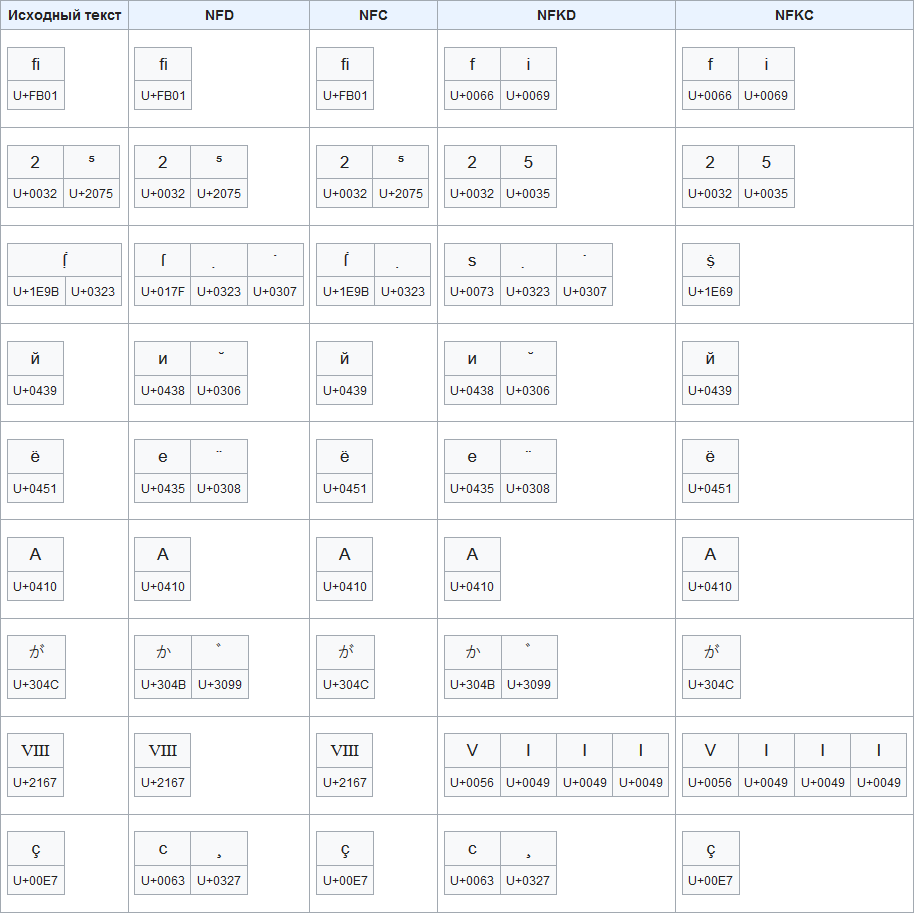
Task: Click the letter s U+0073 in NFKD column
Action: tap(472, 274)
